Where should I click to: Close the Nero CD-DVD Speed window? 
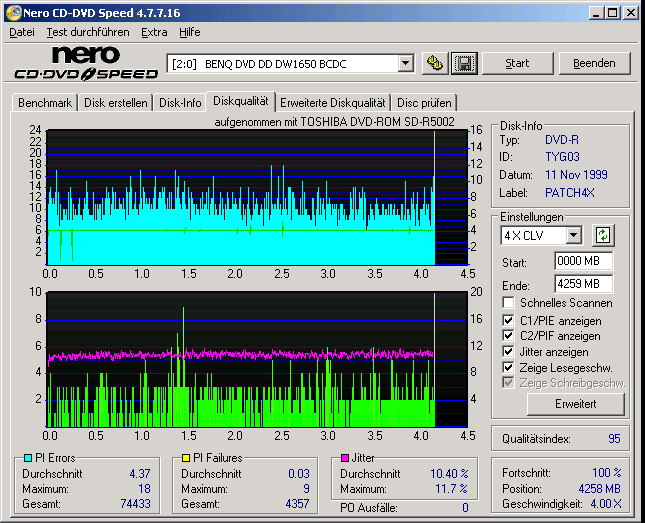click(x=630, y=13)
